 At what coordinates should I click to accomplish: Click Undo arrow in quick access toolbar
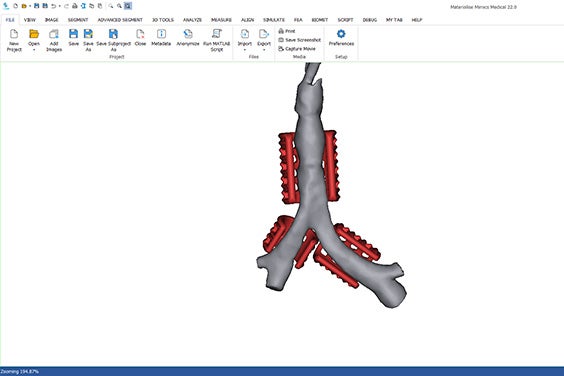pyautogui.click(x=54, y=6)
